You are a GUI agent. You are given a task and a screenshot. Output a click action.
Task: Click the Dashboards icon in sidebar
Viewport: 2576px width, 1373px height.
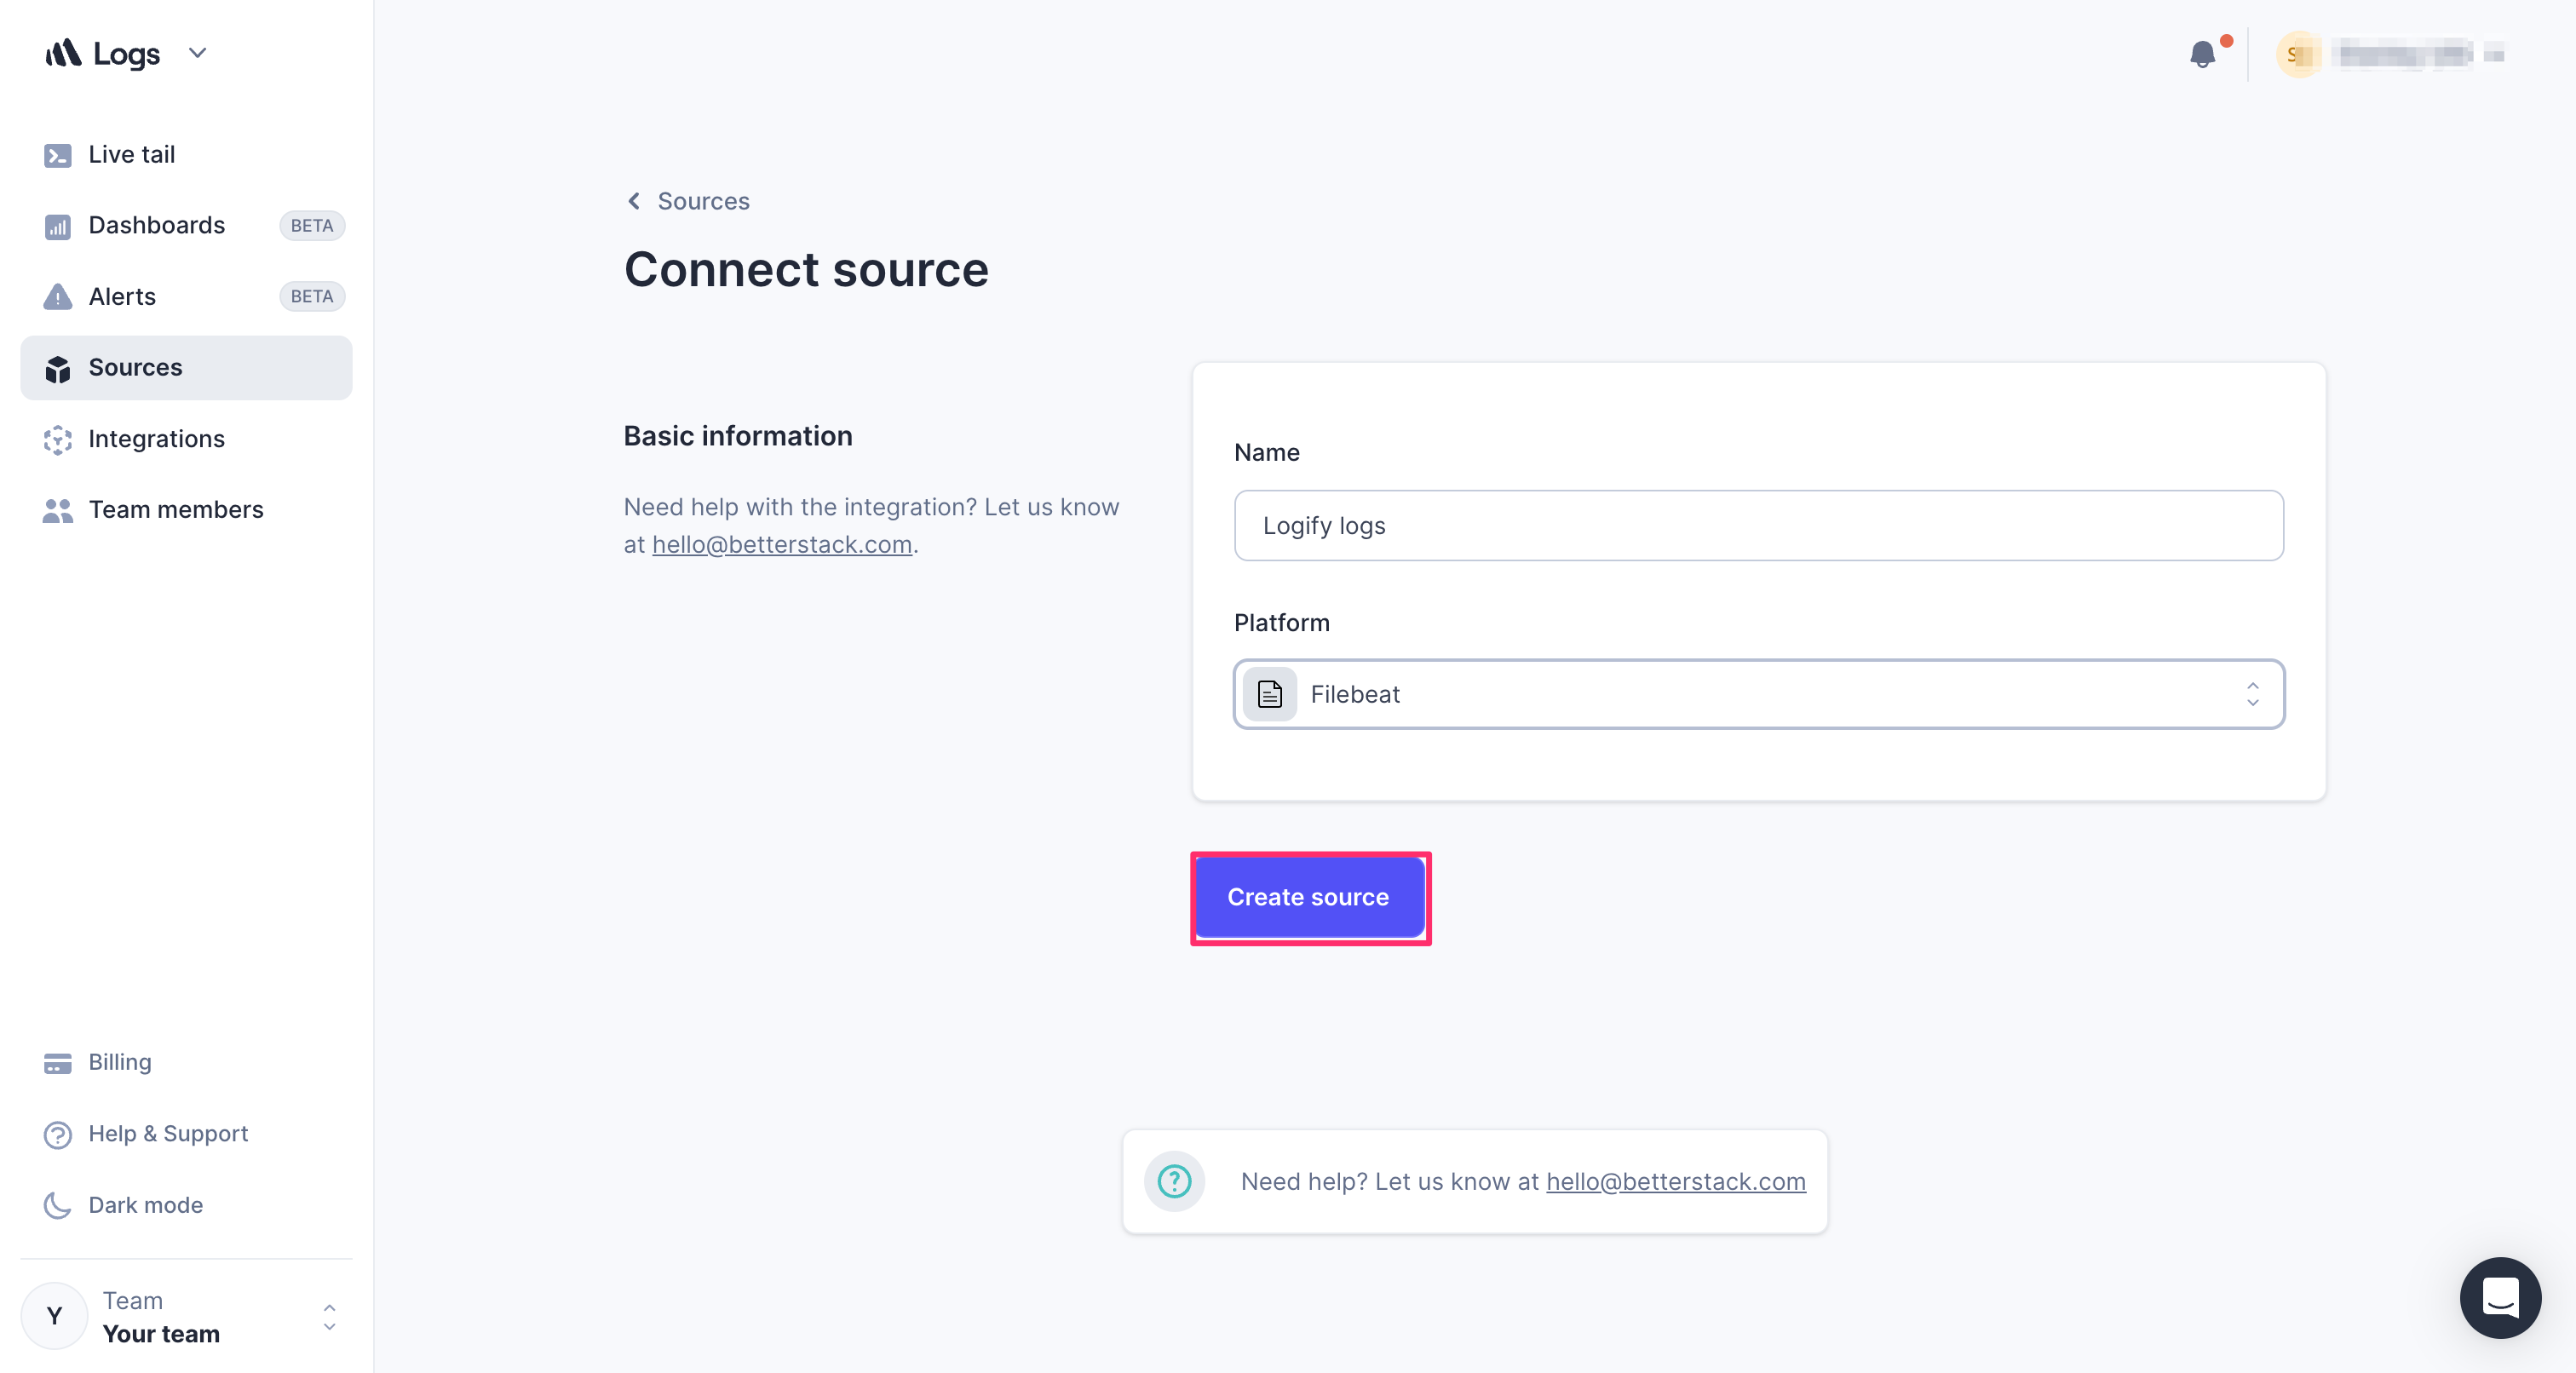[x=58, y=225]
